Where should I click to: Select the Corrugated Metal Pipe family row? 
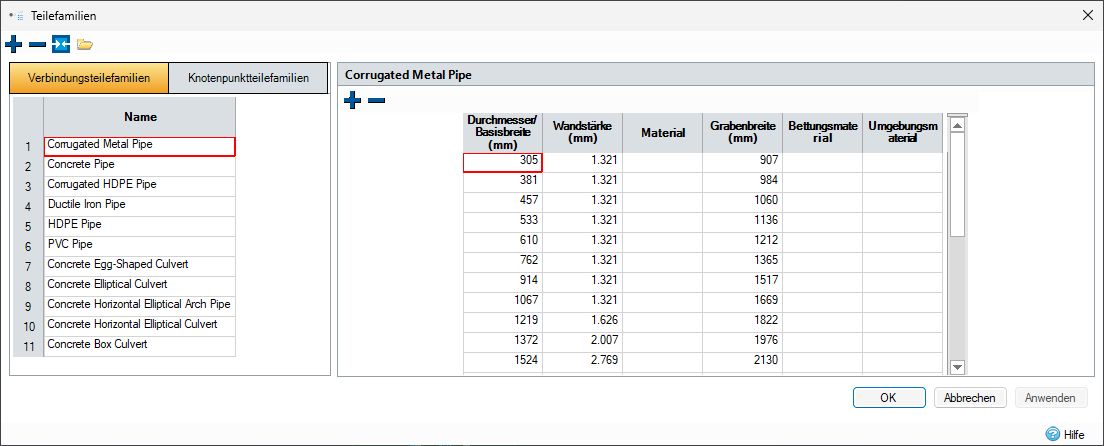[139, 146]
